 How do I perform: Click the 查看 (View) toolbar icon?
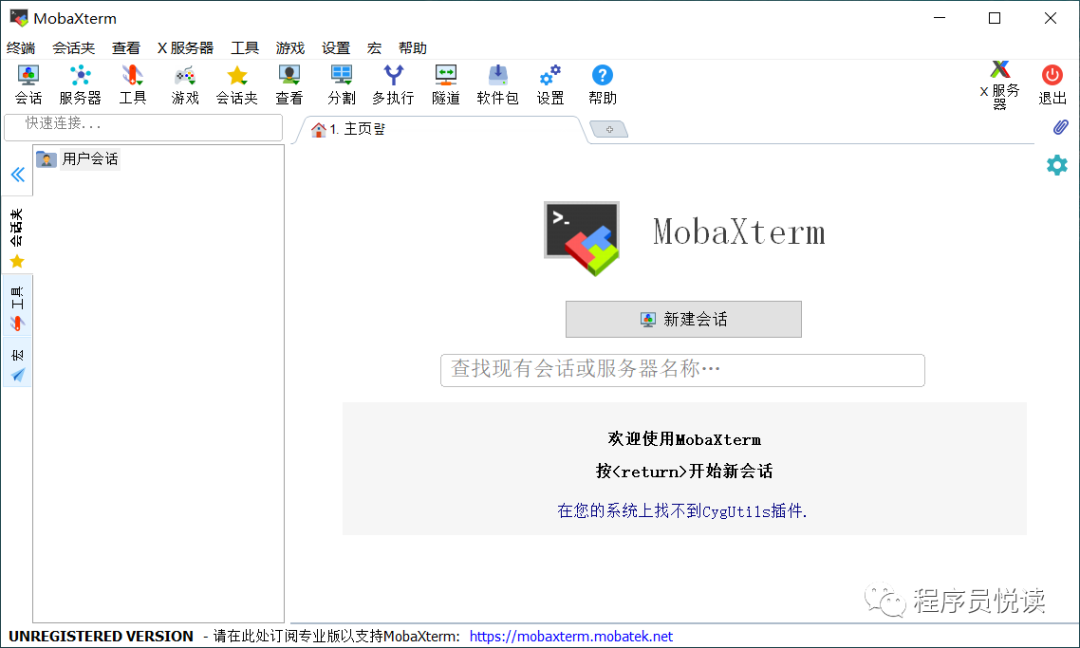pos(289,85)
